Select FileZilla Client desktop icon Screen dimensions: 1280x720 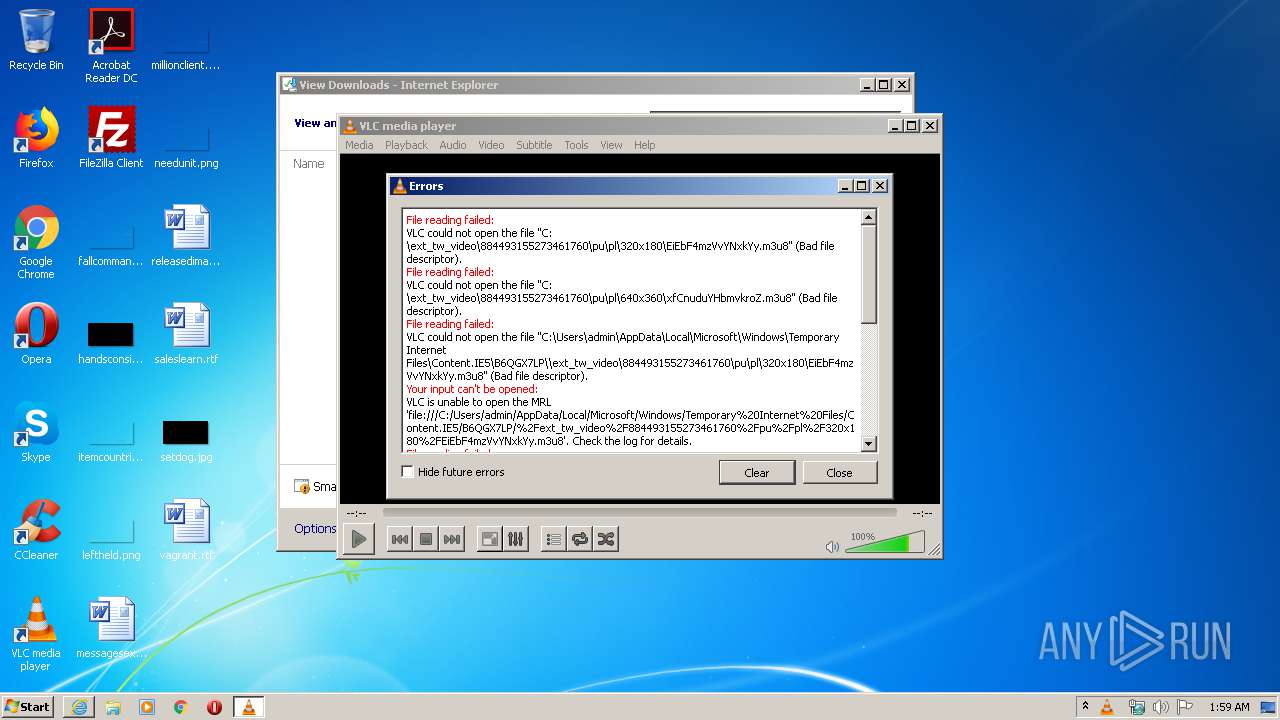pos(111,138)
